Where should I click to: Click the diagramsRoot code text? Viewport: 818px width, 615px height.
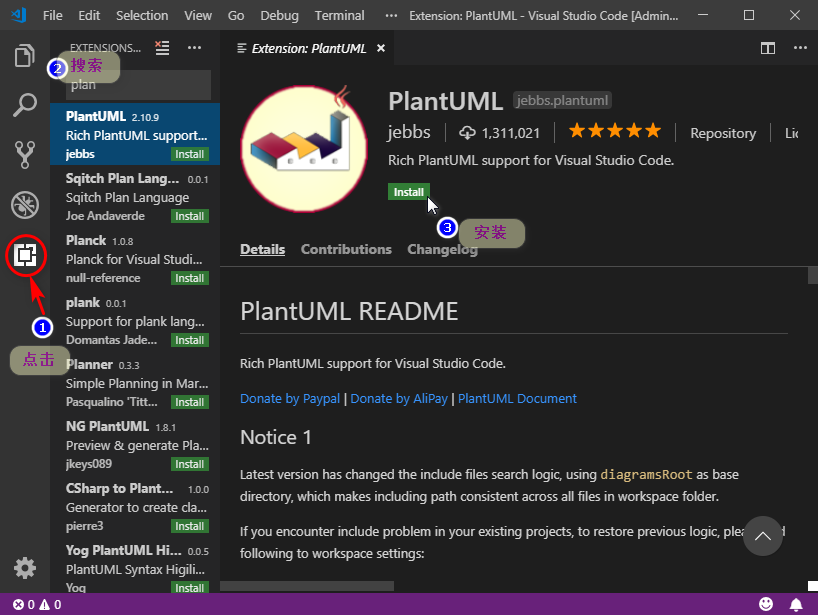coord(646,475)
